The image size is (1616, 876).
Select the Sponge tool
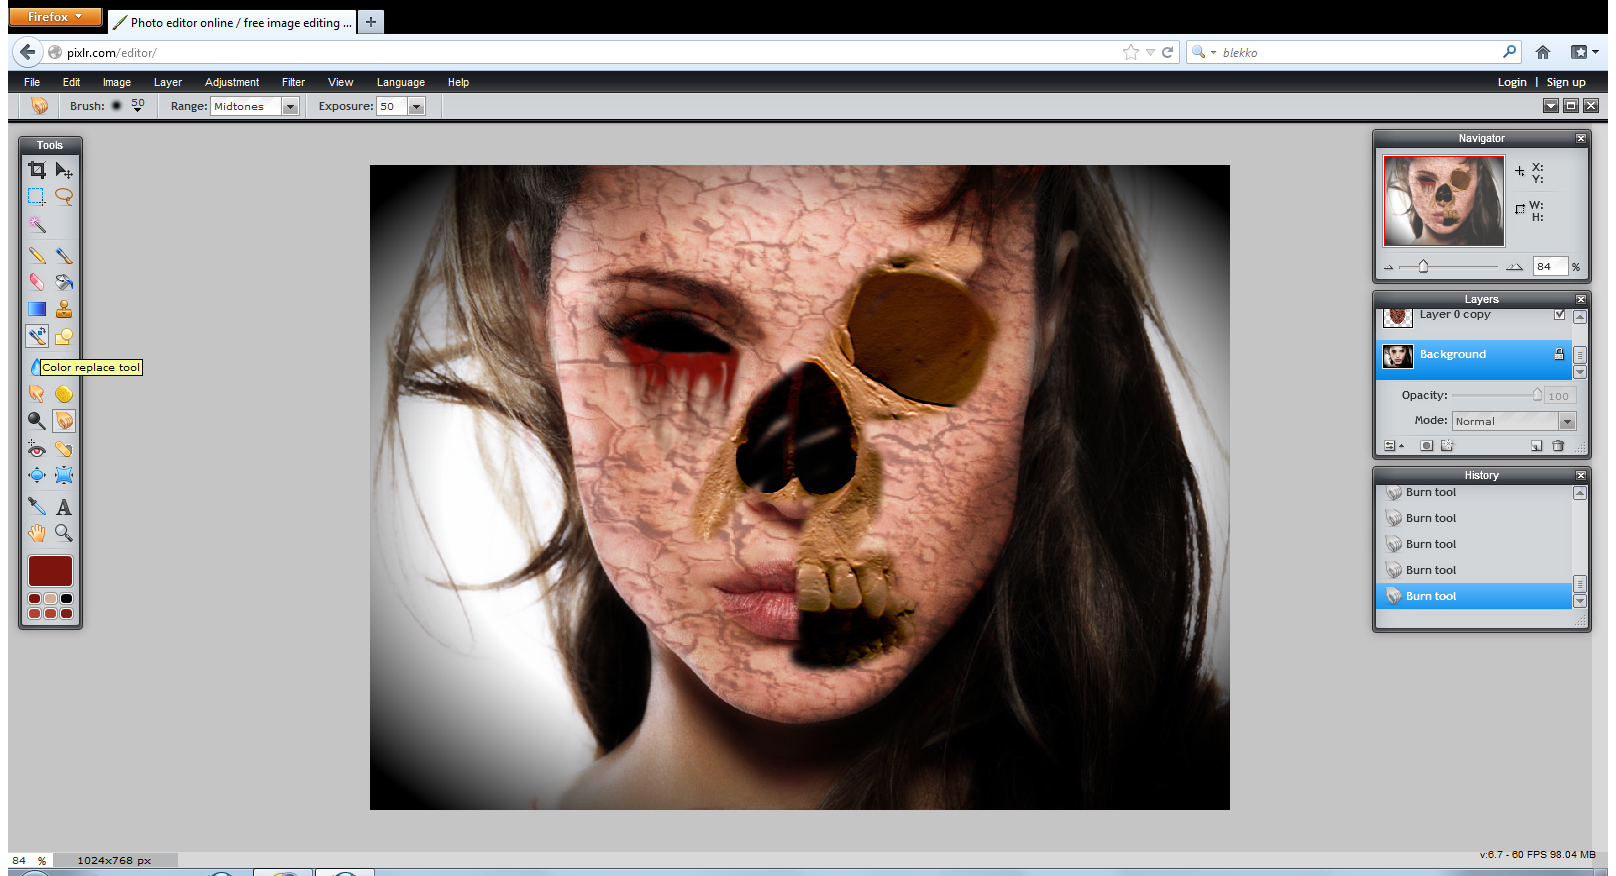(x=64, y=394)
